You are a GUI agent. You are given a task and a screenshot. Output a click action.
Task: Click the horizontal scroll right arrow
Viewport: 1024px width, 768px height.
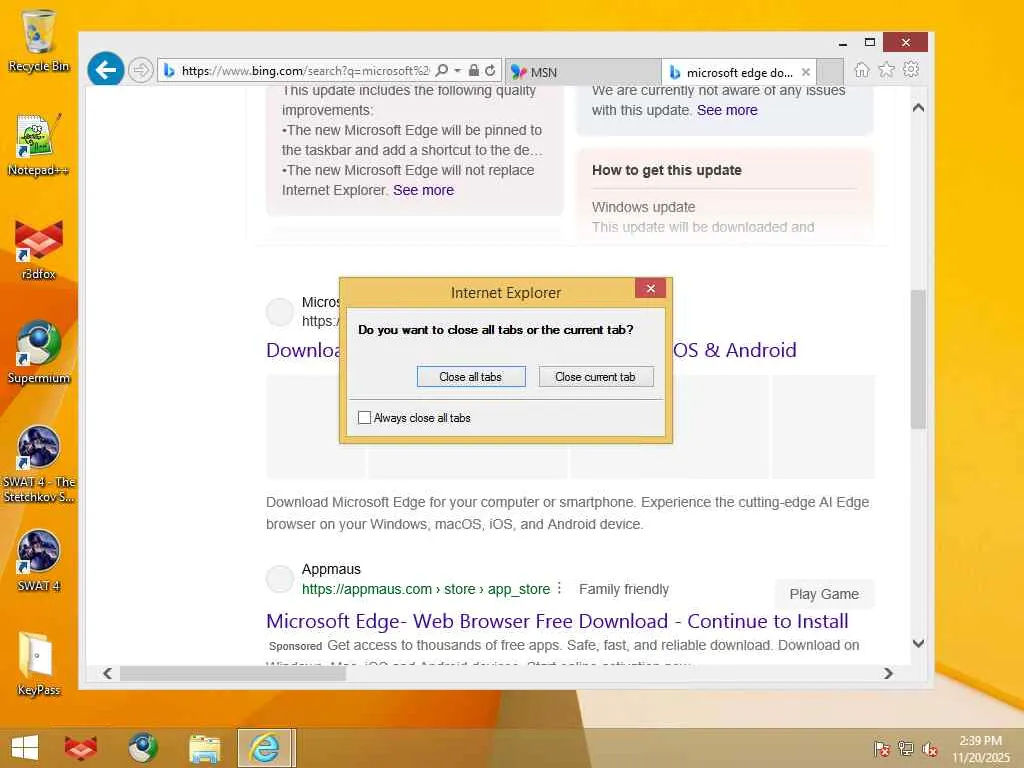coord(888,673)
